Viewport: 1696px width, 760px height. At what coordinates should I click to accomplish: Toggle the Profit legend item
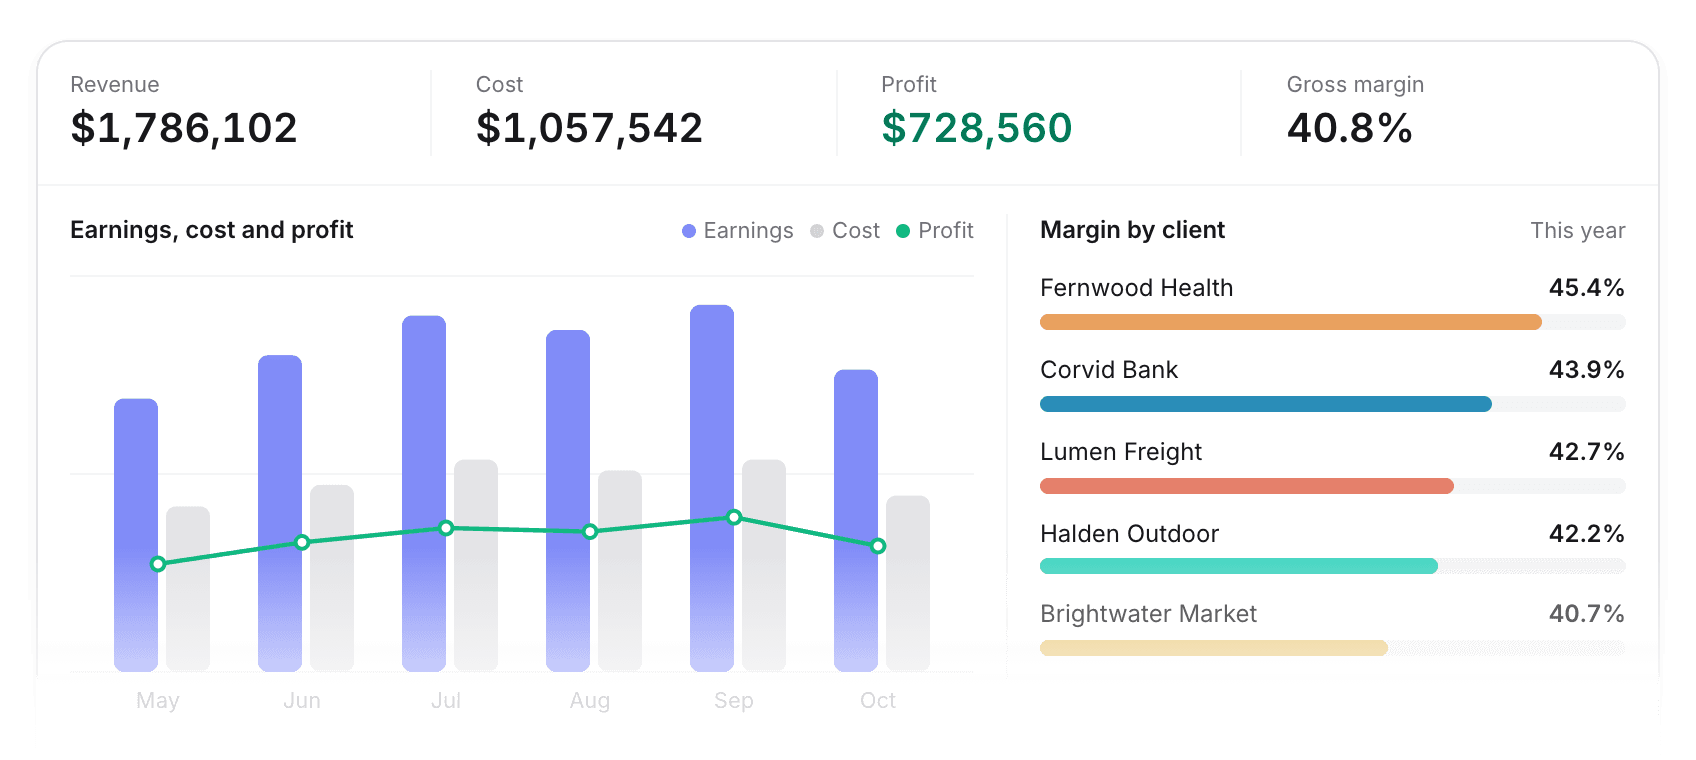(x=935, y=231)
